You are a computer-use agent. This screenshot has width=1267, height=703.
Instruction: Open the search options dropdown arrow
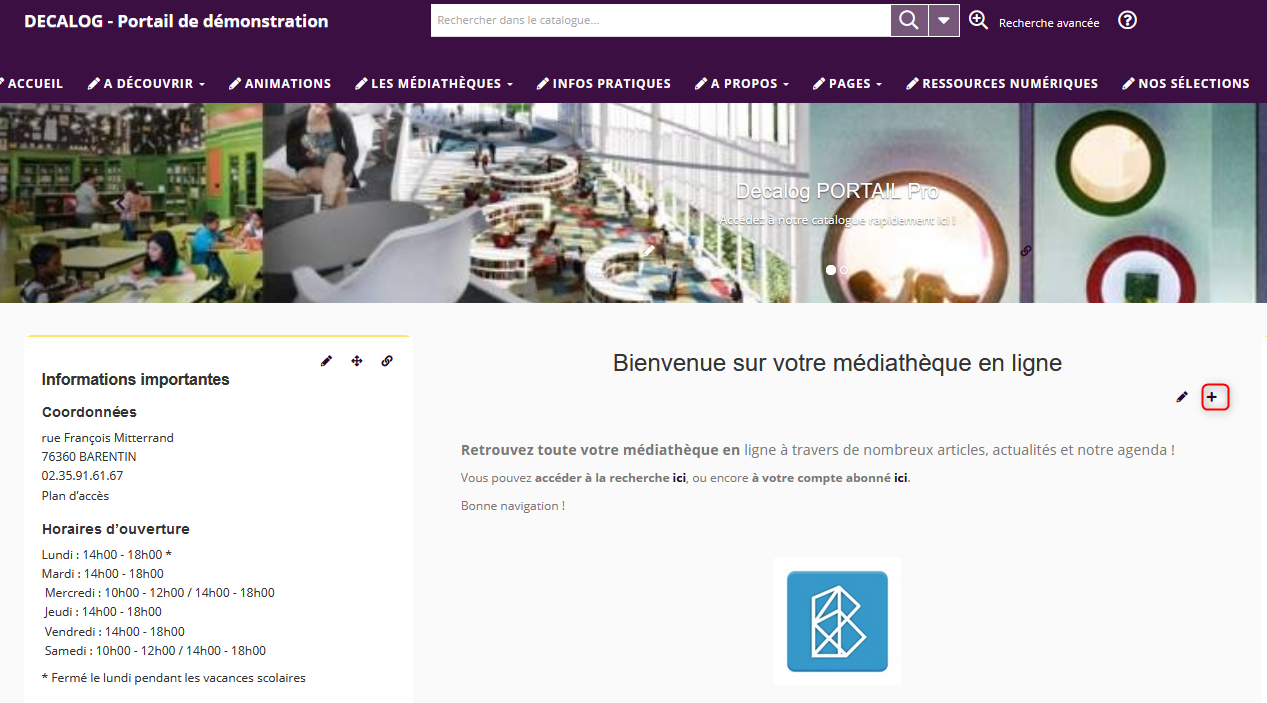(x=943, y=20)
